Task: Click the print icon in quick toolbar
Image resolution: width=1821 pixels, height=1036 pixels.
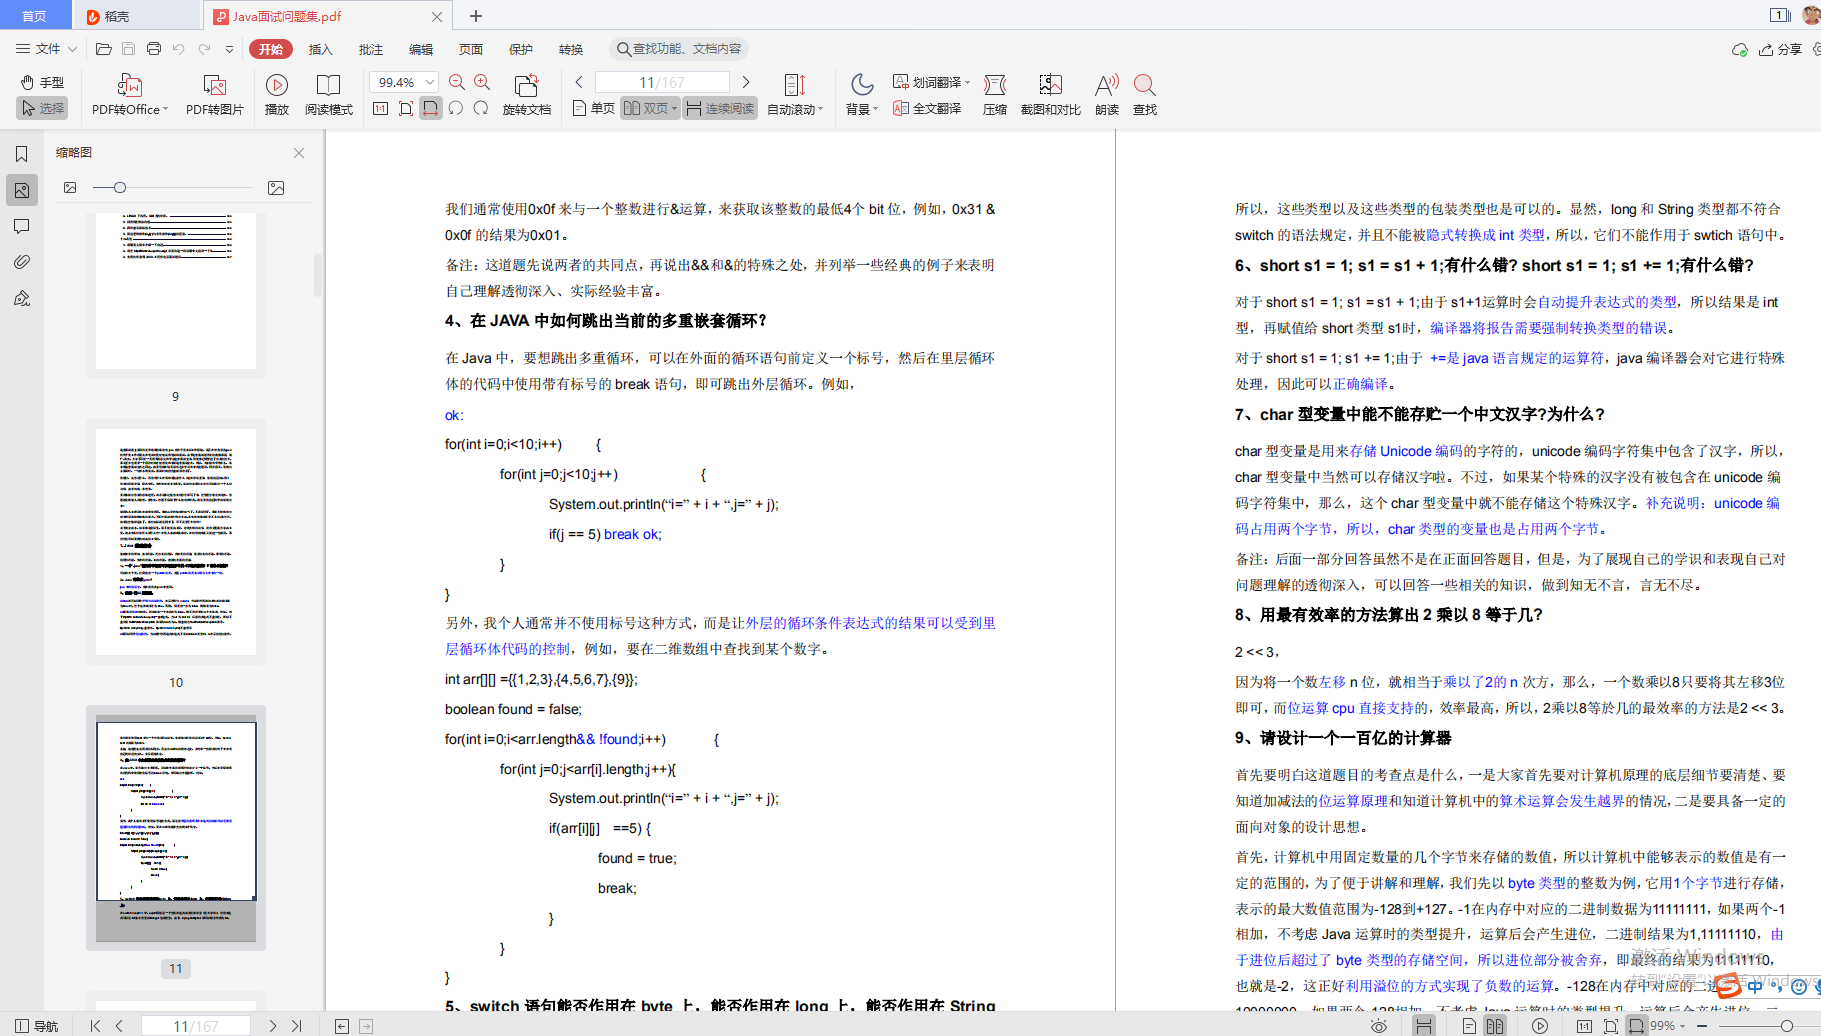Action: click(x=154, y=49)
